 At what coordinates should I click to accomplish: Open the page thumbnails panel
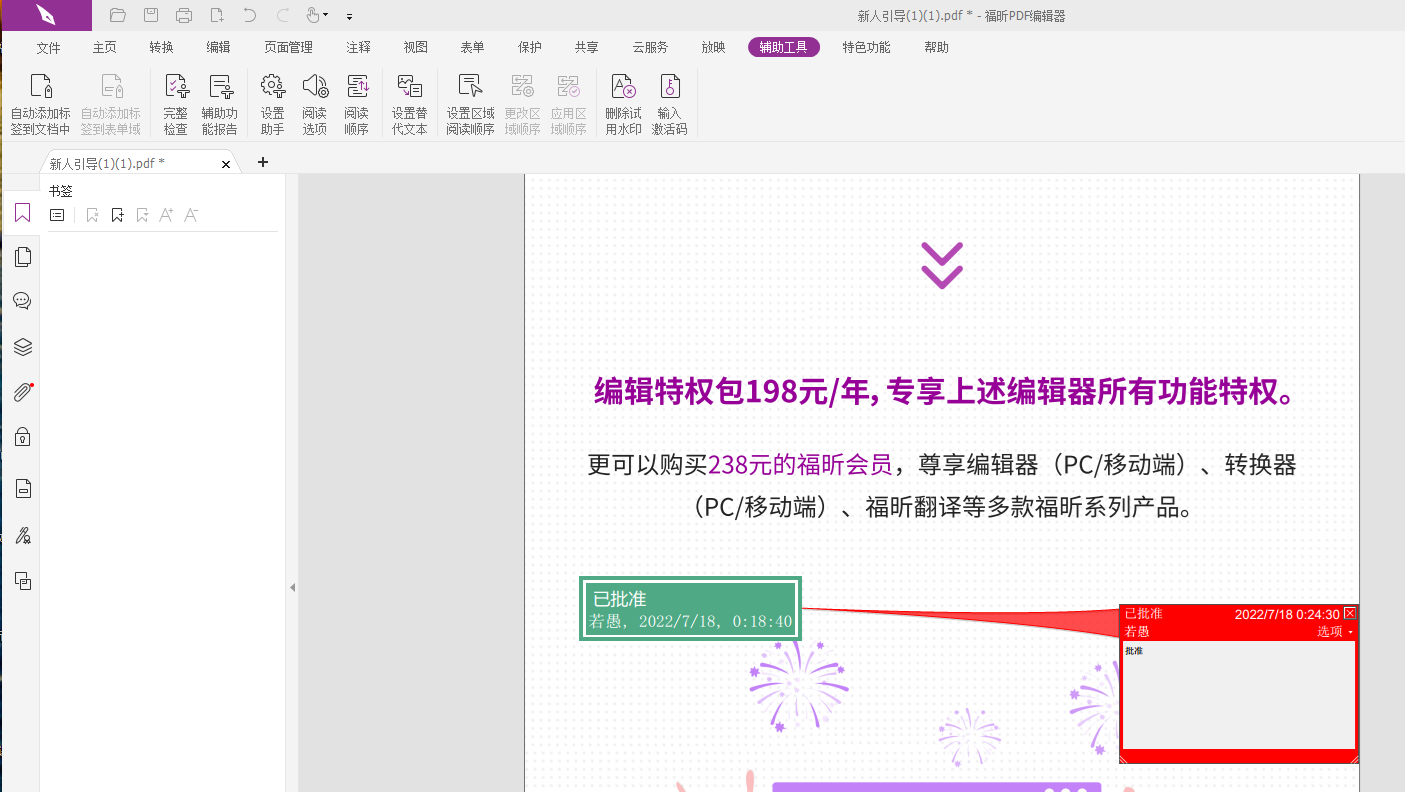pyautogui.click(x=22, y=256)
